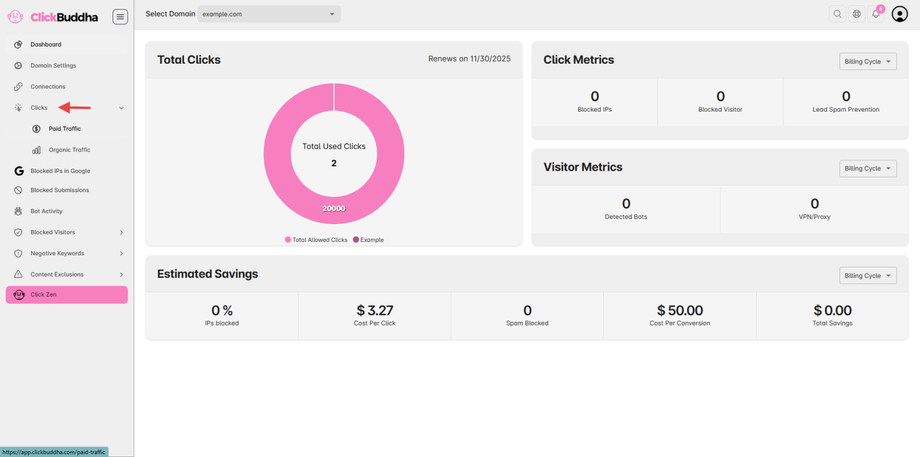Open Click Metrics Billing Cycle dropdown

pos(868,62)
